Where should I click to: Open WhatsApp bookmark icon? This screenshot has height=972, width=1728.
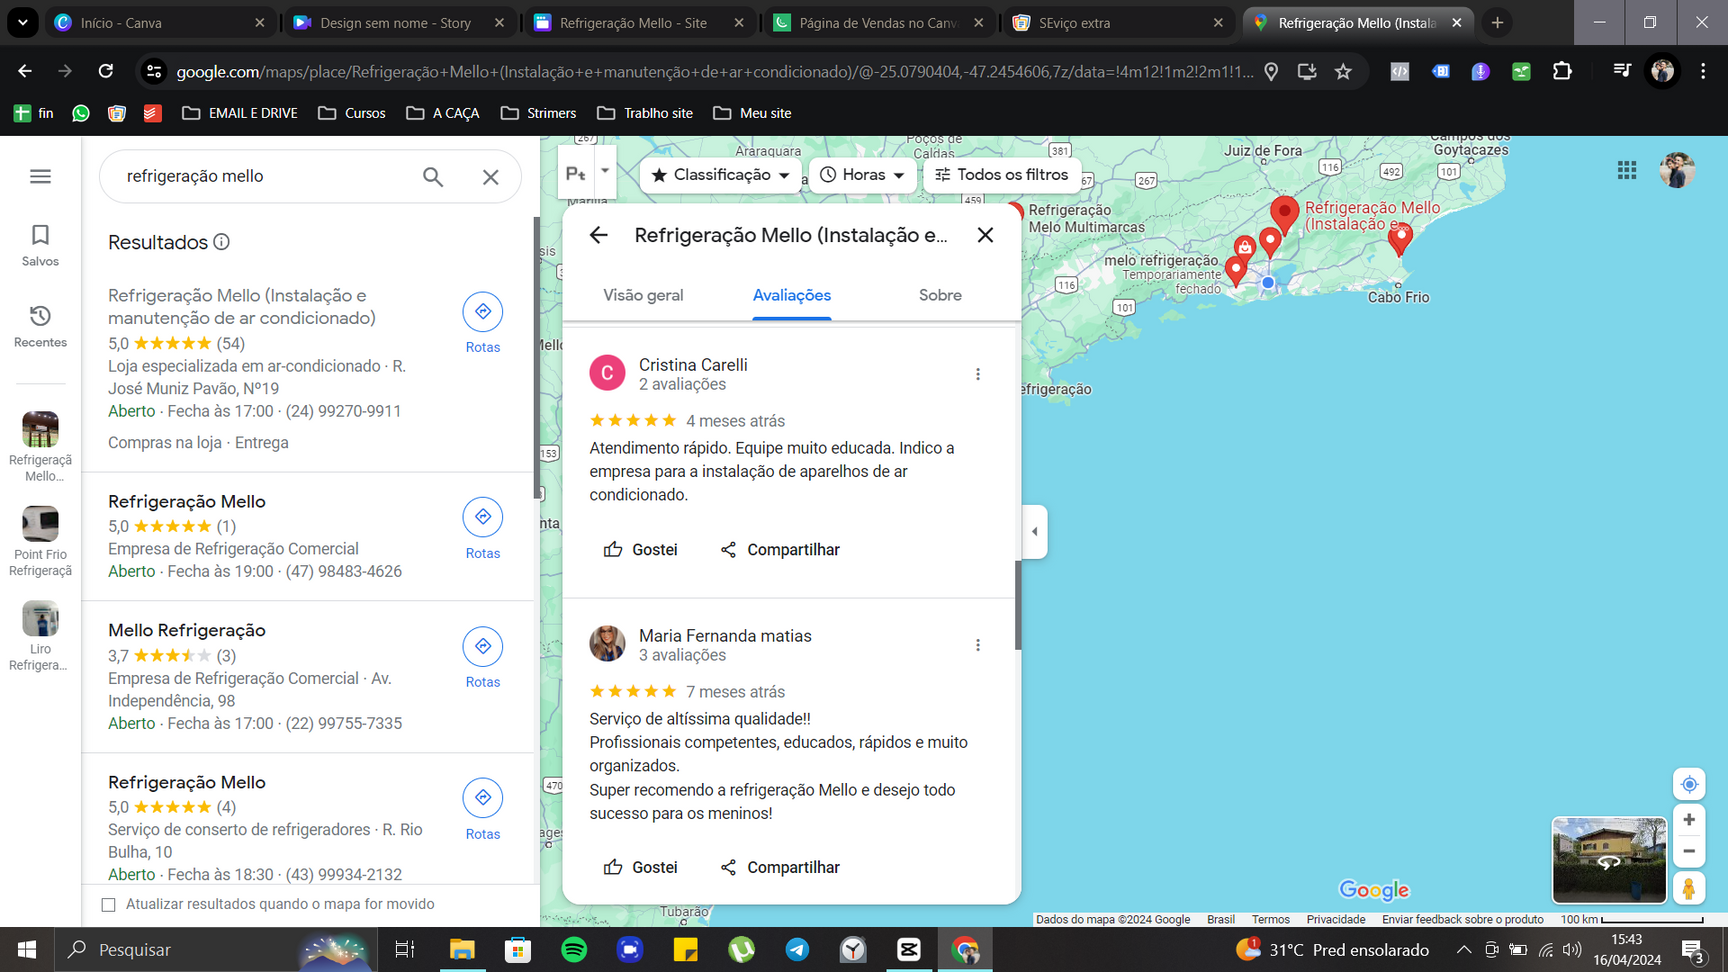[x=81, y=113]
